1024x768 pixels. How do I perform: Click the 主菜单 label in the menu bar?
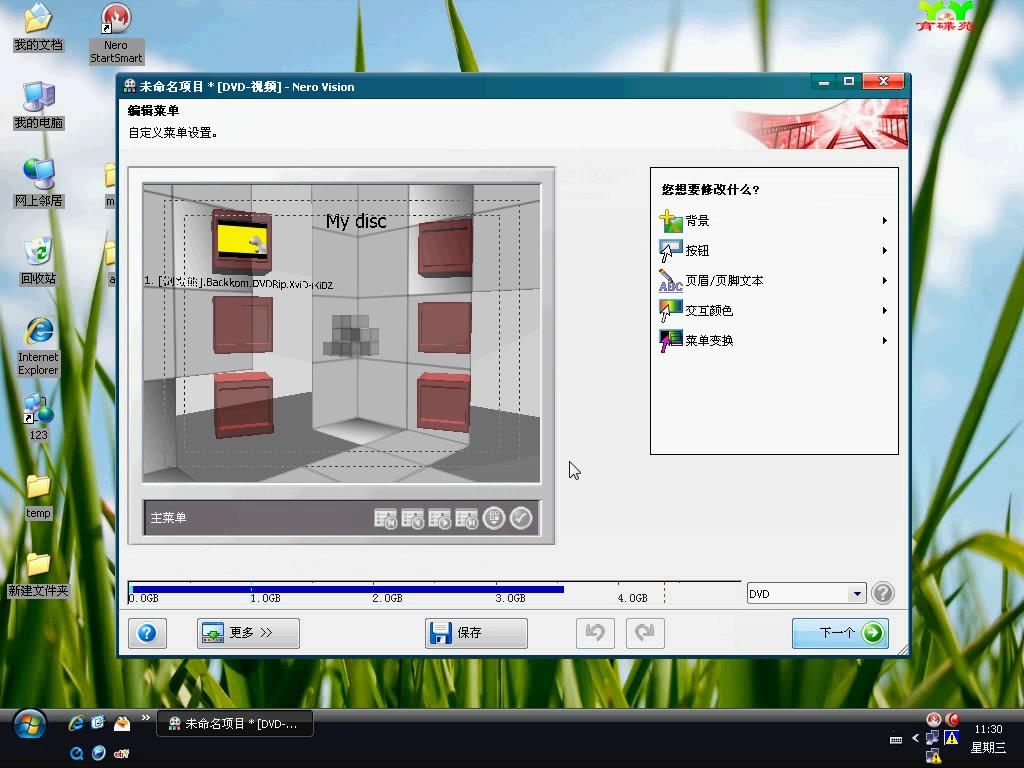click(x=168, y=518)
